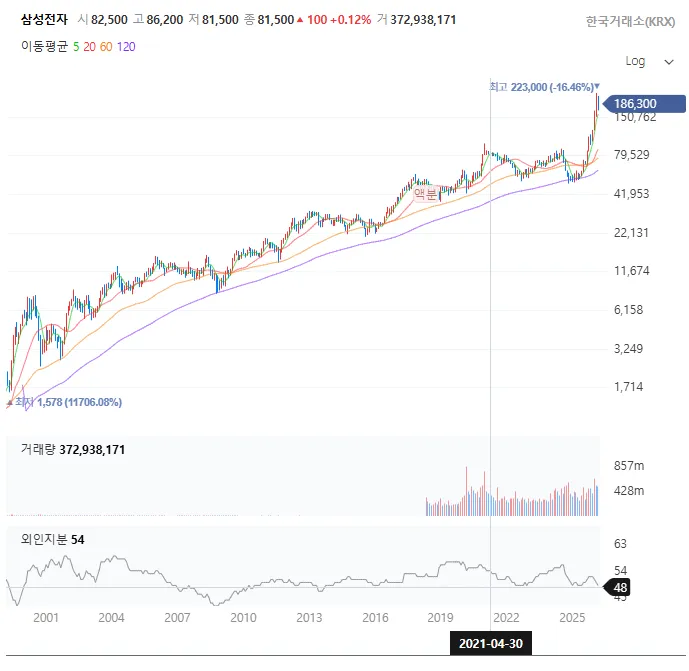Click the 2013 year on time axis
The width and height of the screenshot is (689, 671).
pos(309,618)
